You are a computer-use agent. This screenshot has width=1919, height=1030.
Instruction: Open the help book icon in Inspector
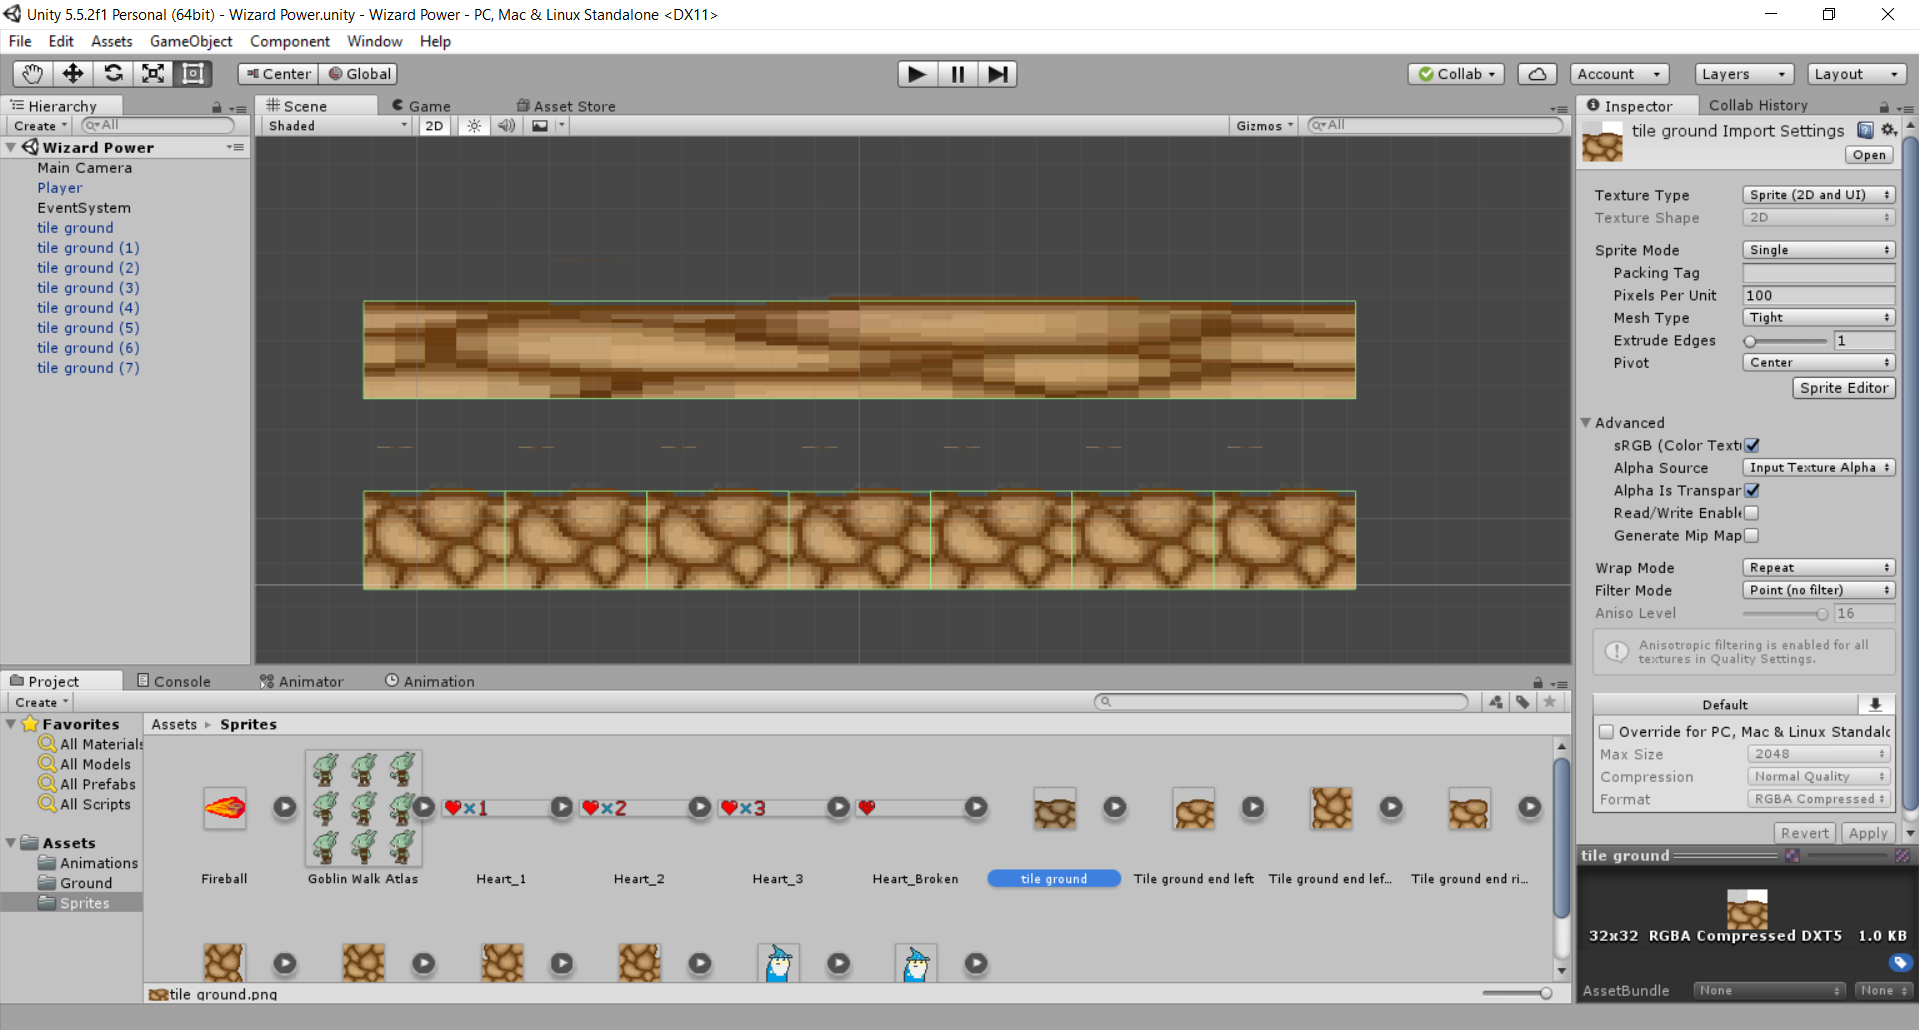coord(1865,130)
